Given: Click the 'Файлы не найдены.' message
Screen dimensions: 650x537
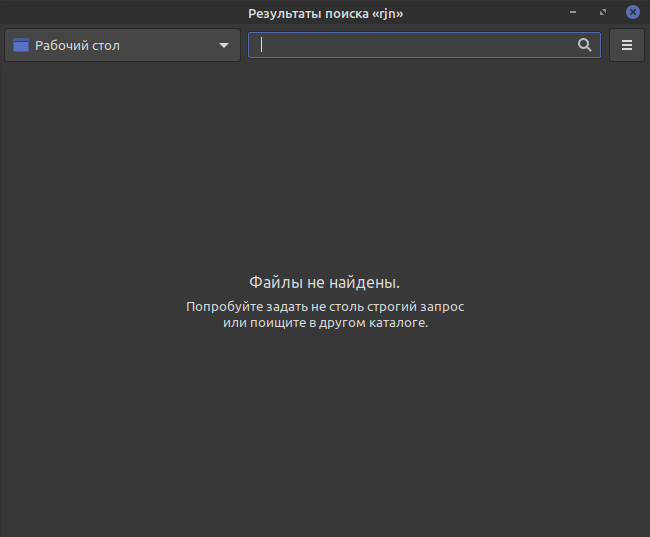Looking at the screenshot, I should click(x=325, y=282).
